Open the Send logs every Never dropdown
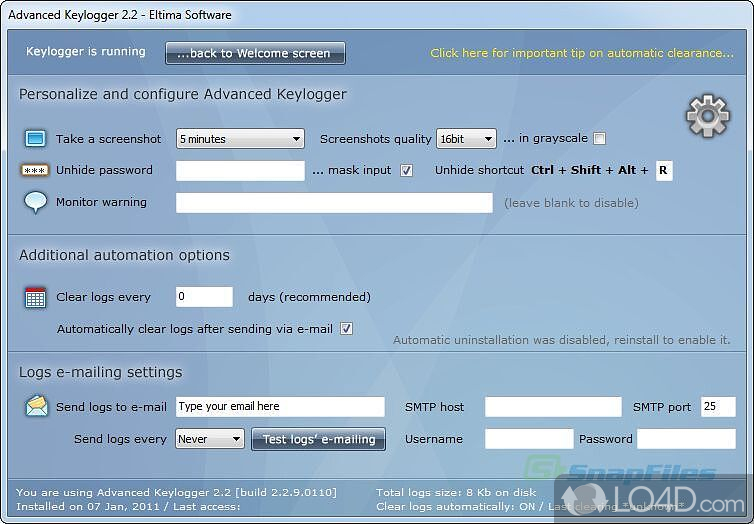The width and height of the screenshot is (754, 524). pyautogui.click(x=210, y=439)
